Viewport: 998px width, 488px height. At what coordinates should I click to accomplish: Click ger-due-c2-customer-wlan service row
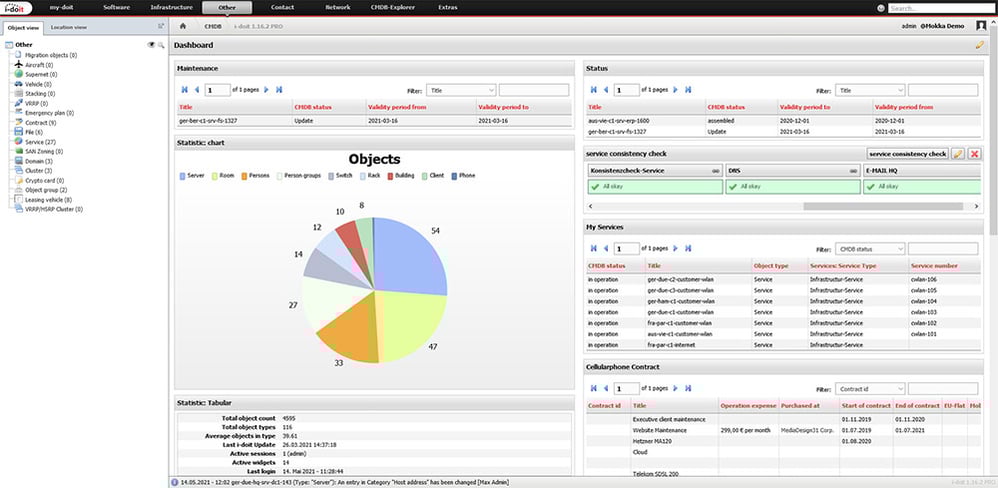pyautogui.click(x=783, y=279)
